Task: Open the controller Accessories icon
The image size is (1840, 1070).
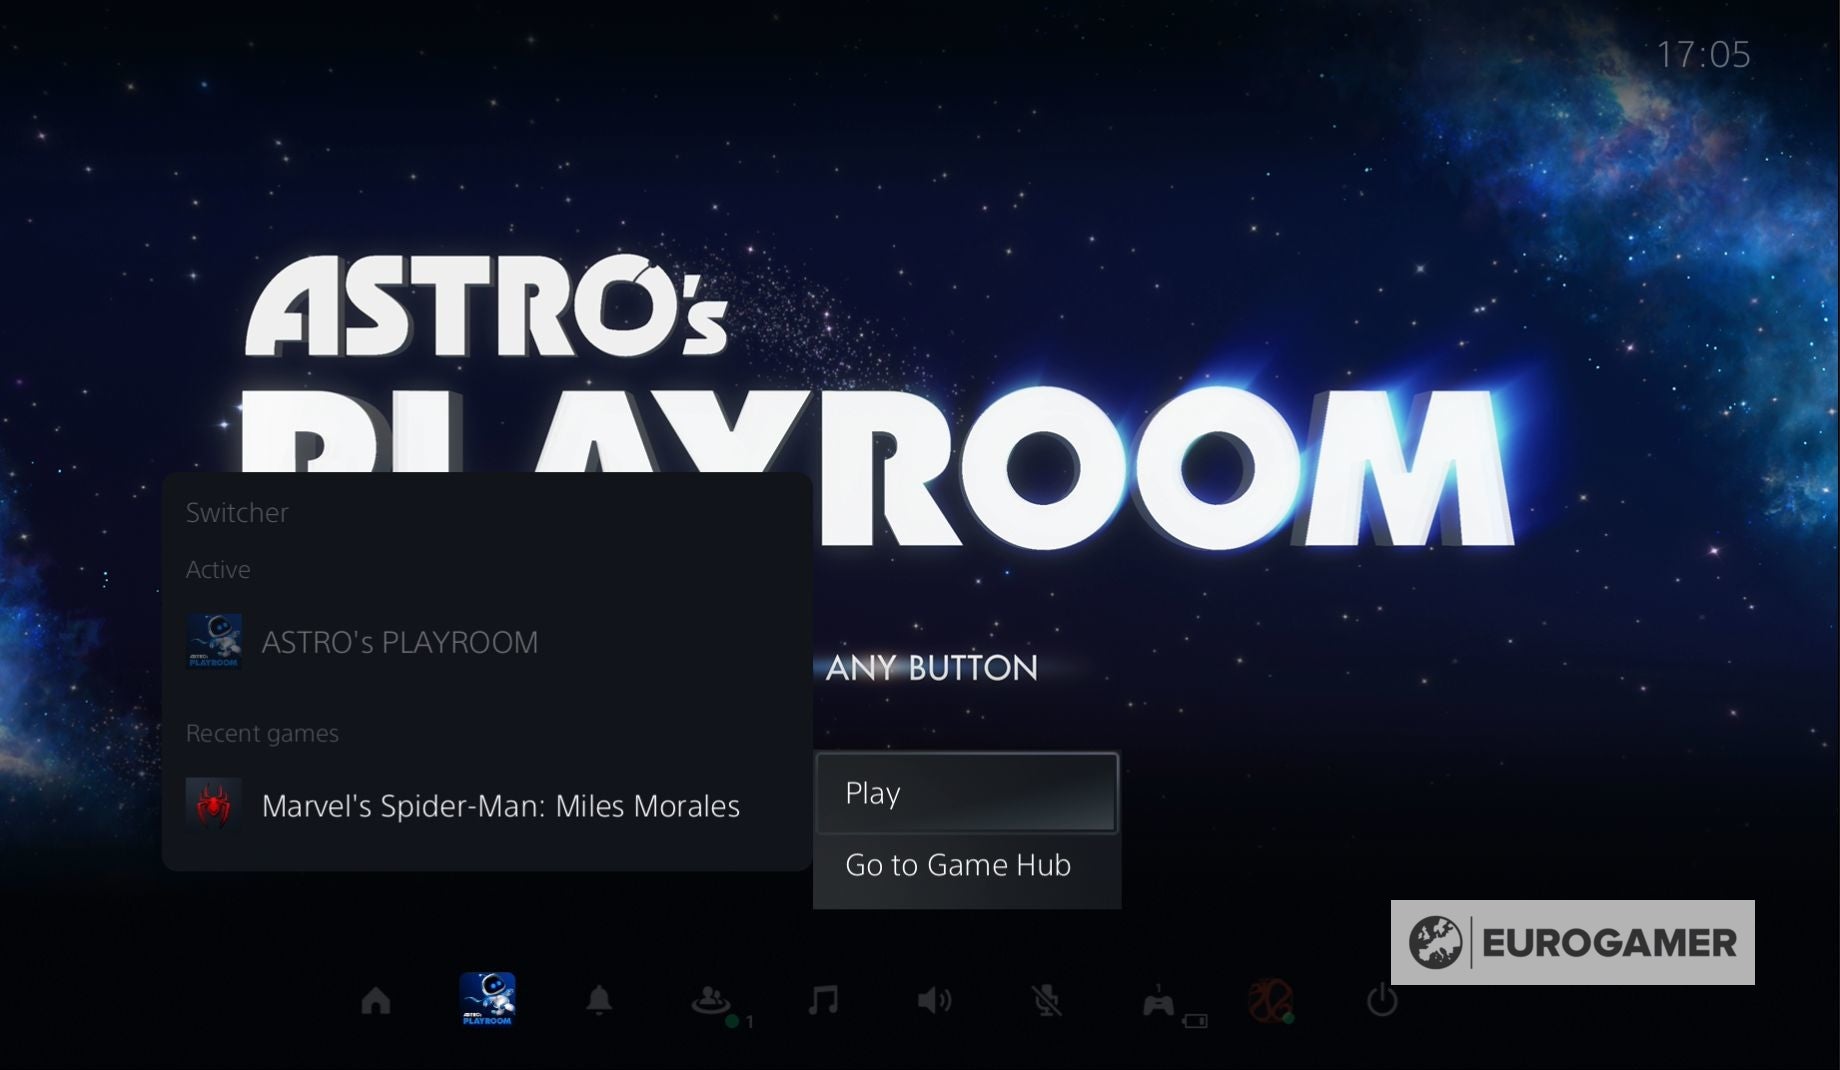Action: [1159, 1001]
